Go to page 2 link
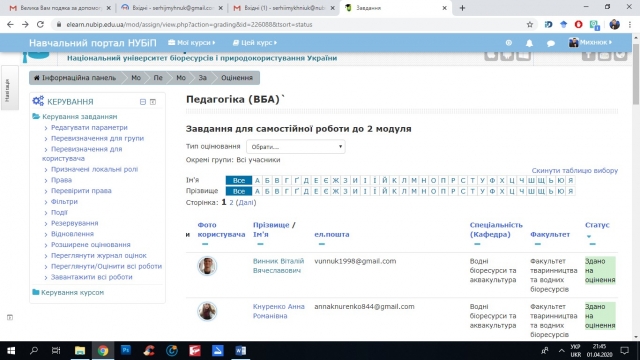 pos(231,202)
